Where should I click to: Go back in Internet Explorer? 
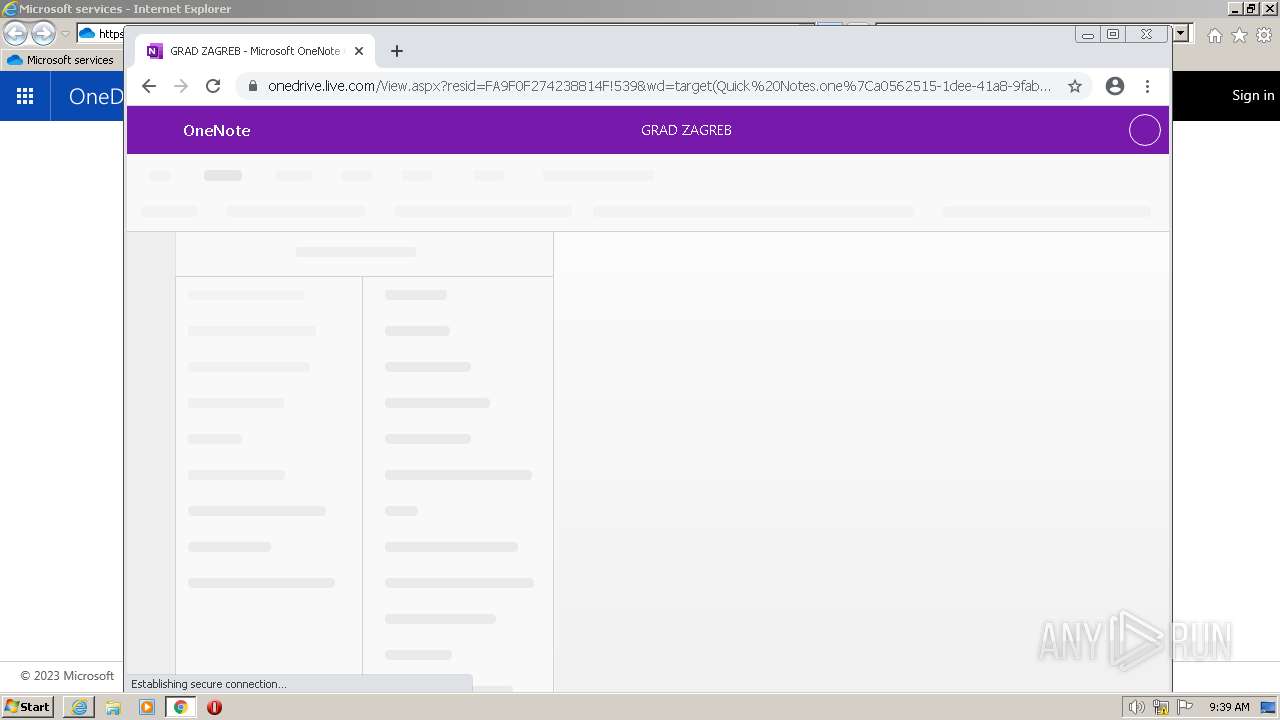point(15,33)
